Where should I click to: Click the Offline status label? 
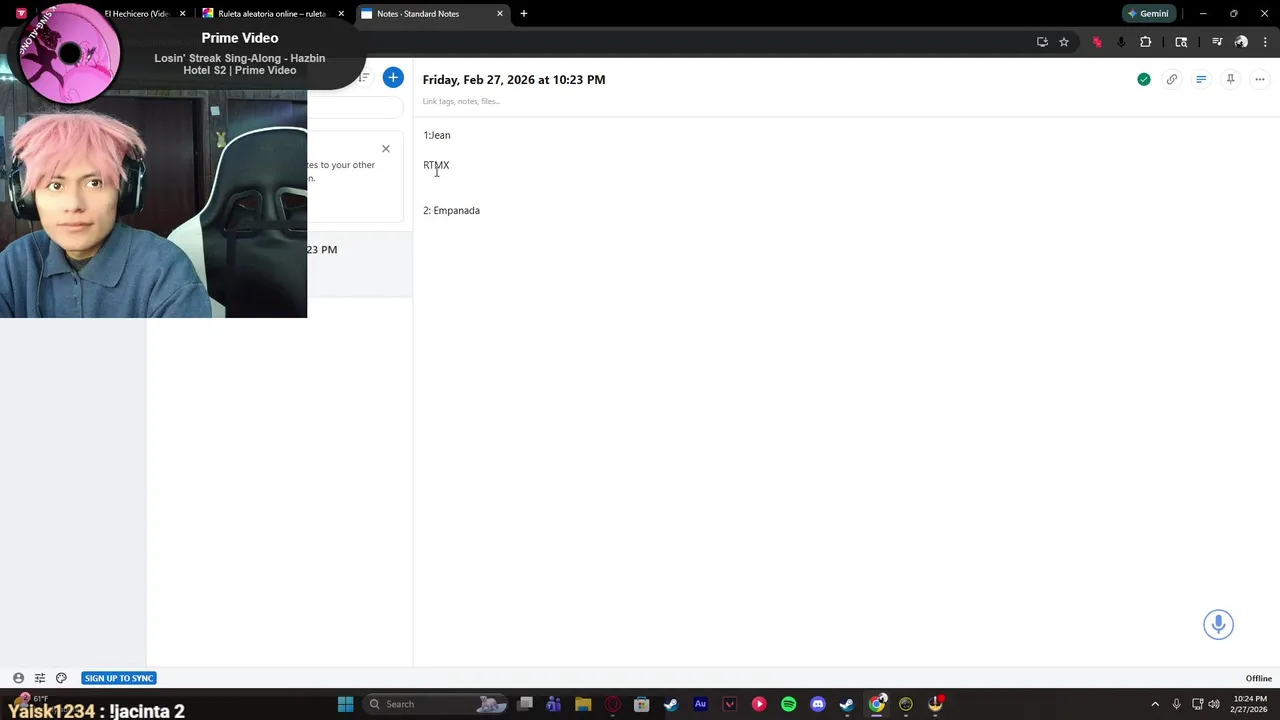(1258, 678)
